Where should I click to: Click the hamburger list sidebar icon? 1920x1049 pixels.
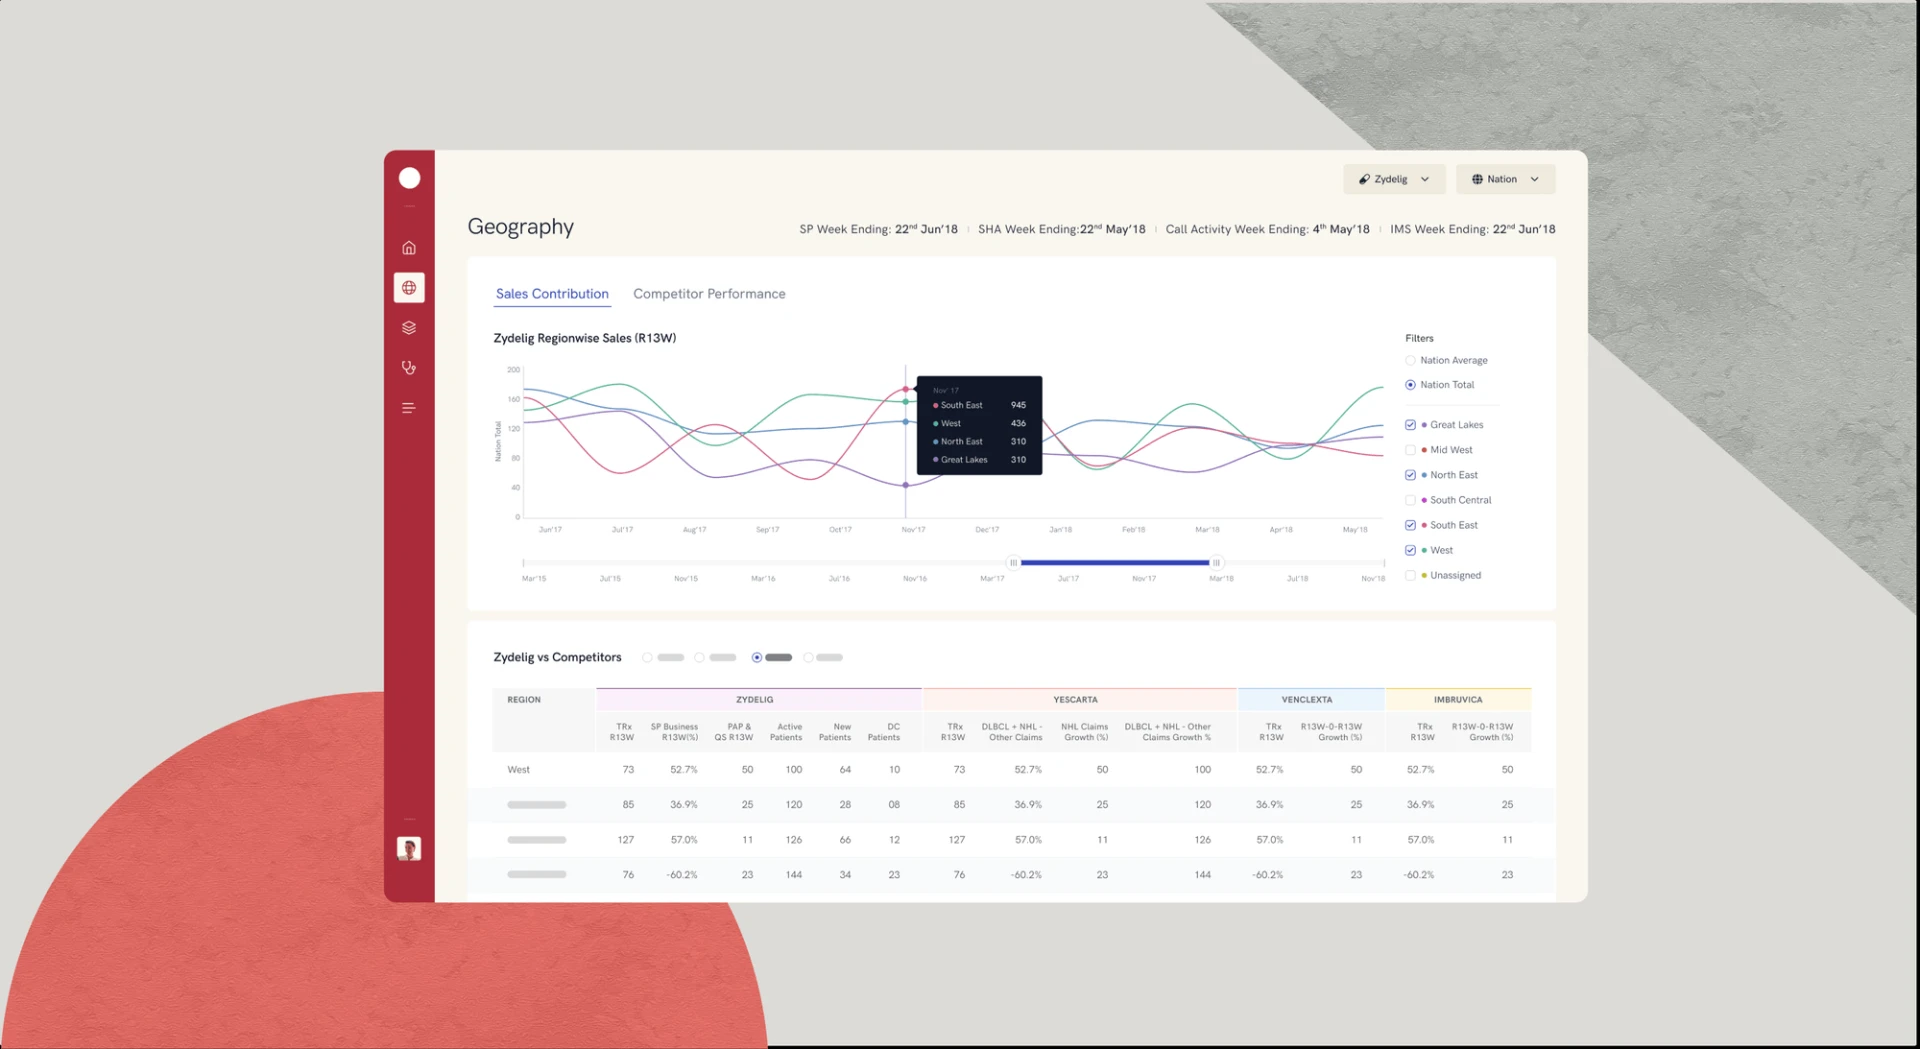click(x=409, y=408)
